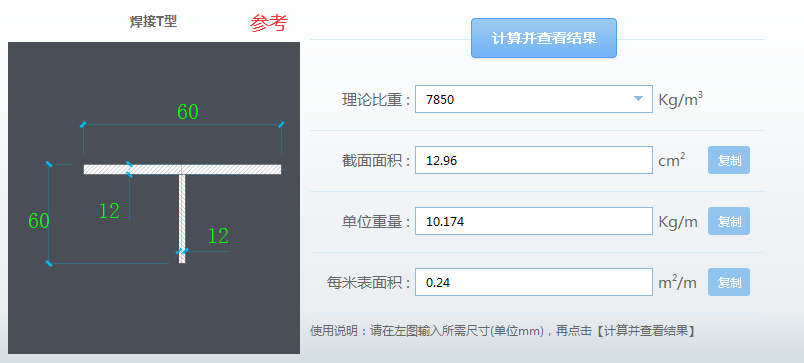Click the 焊接T型 title
The width and height of the screenshot is (804, 363).
(x=153, y=22)
